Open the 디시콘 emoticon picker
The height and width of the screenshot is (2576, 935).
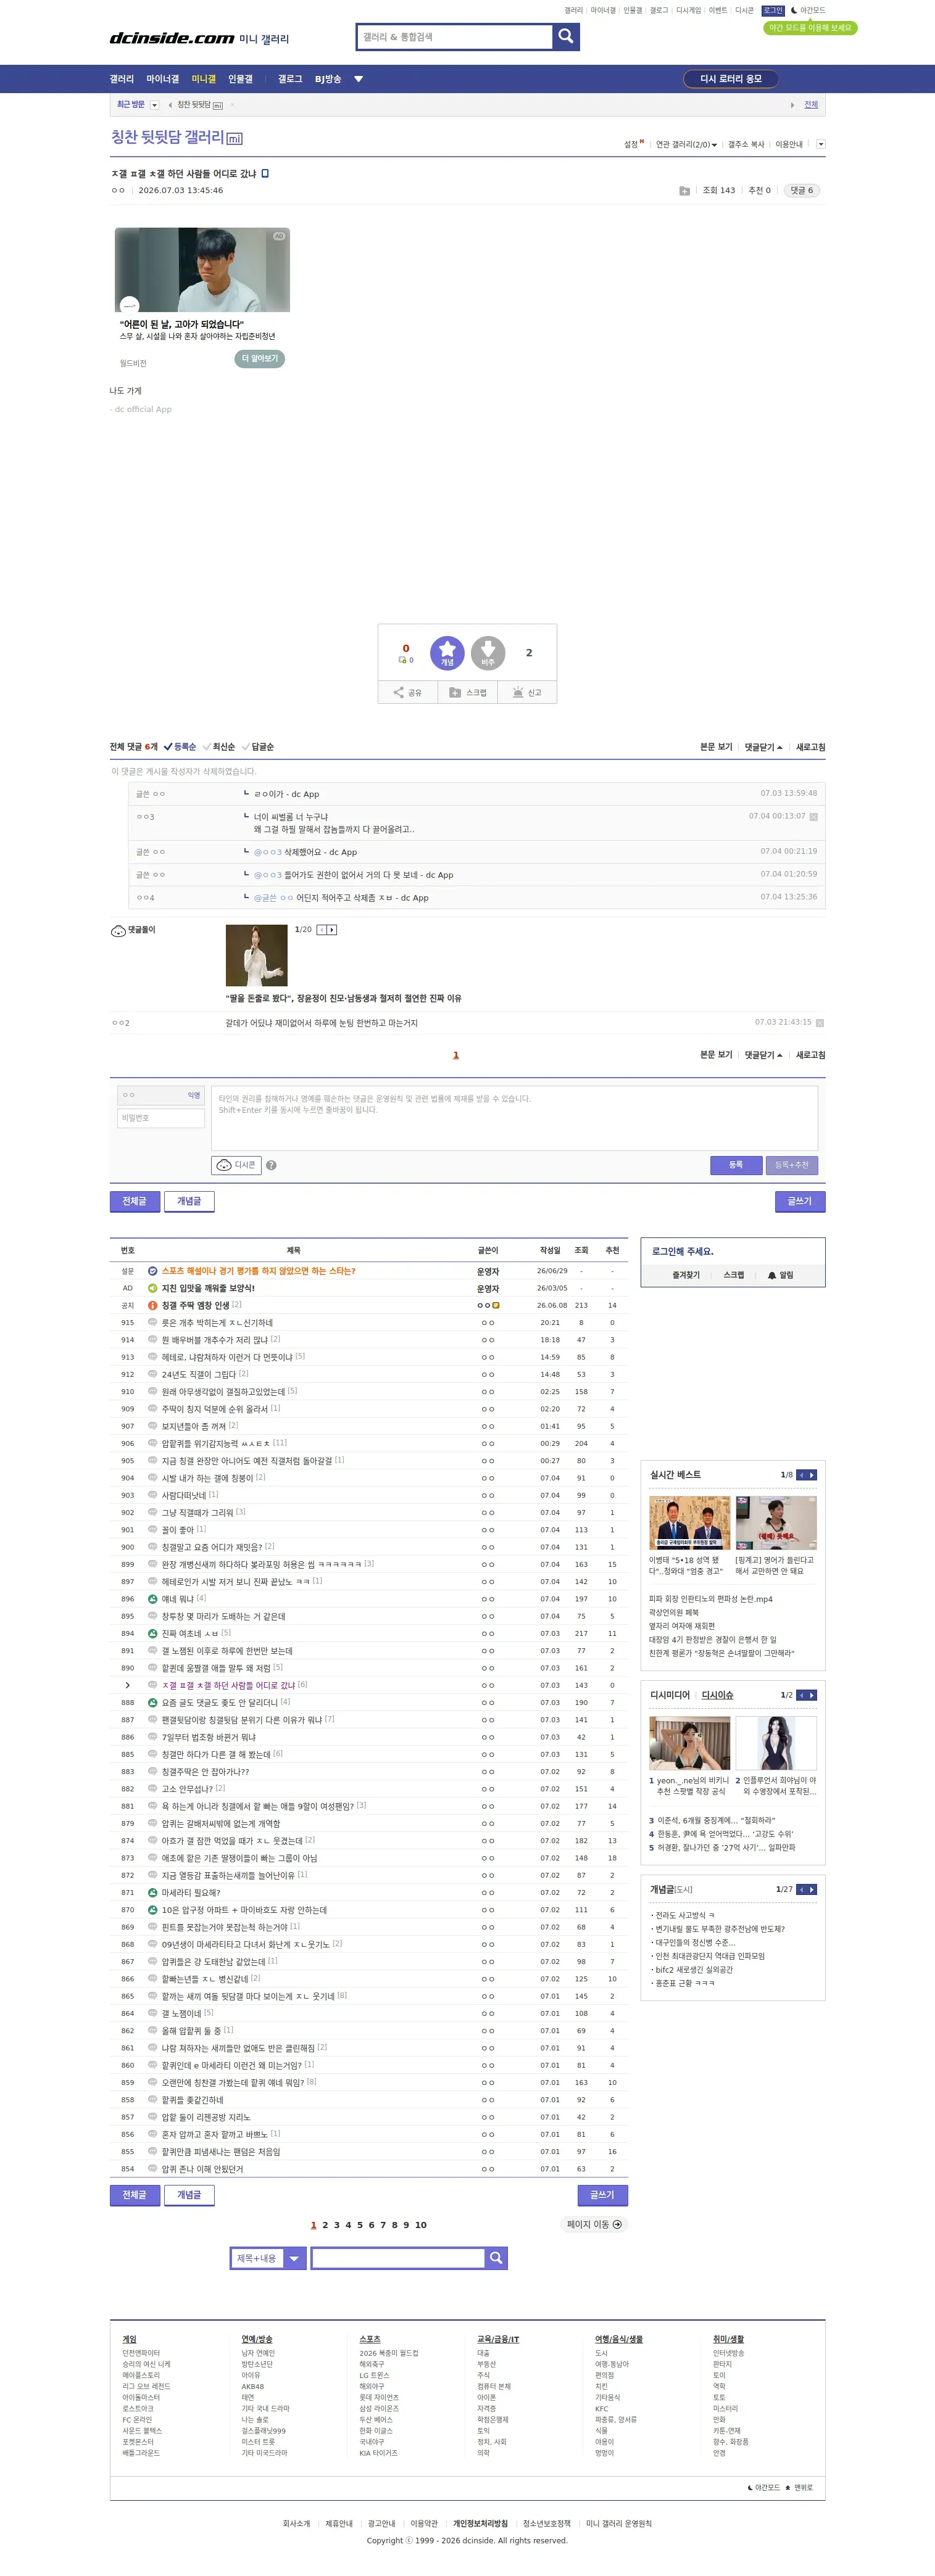pos(236,1165)
